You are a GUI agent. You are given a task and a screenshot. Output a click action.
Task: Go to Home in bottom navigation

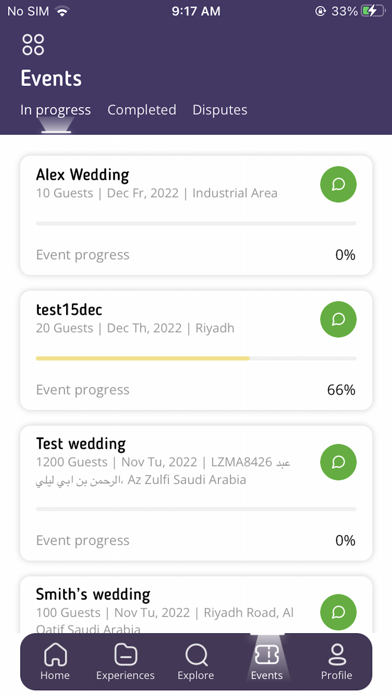tap(55, 662)
